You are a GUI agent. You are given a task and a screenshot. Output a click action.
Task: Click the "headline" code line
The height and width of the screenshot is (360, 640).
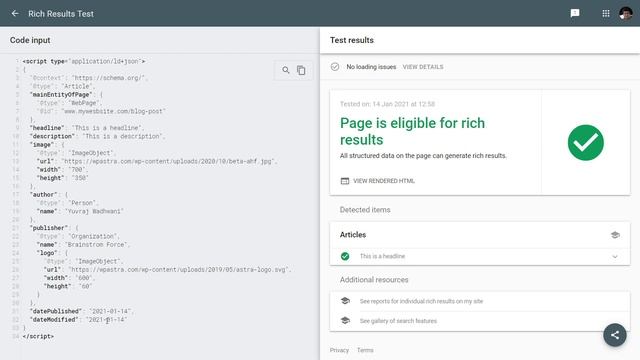[86, 128]
